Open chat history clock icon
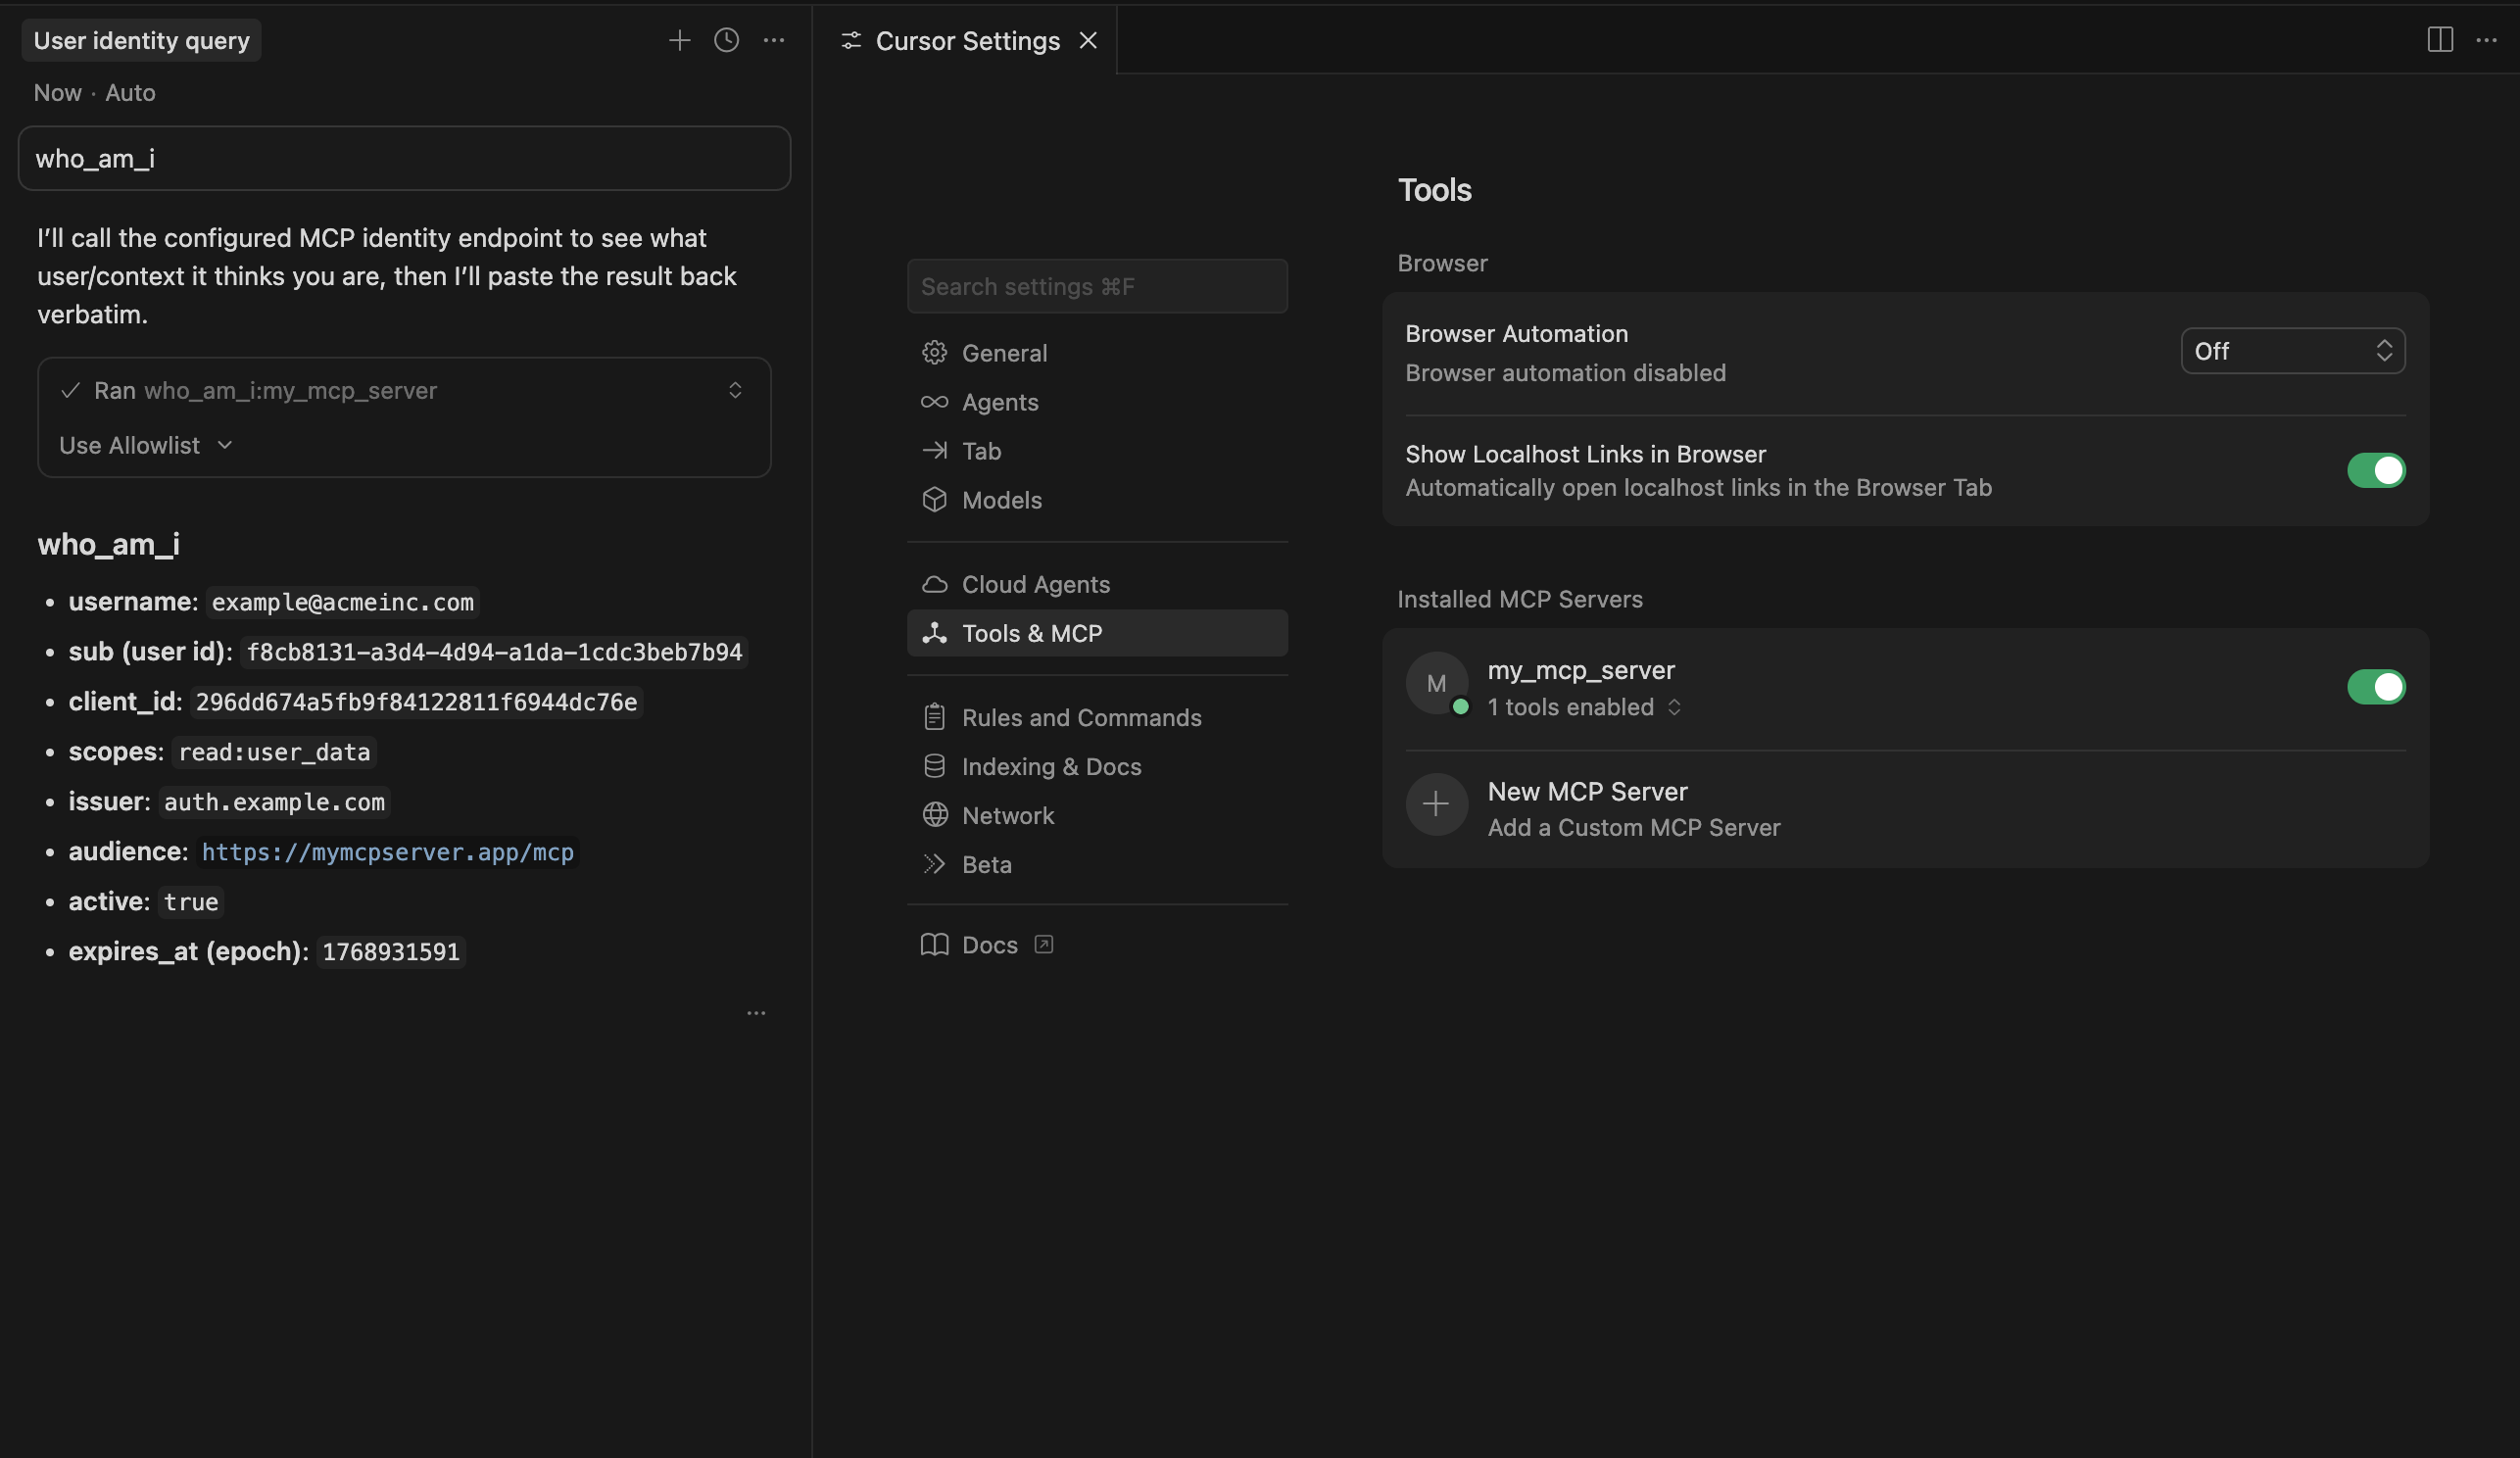This screenshot has height=1458, width=2520. click(x=726, y=40)
